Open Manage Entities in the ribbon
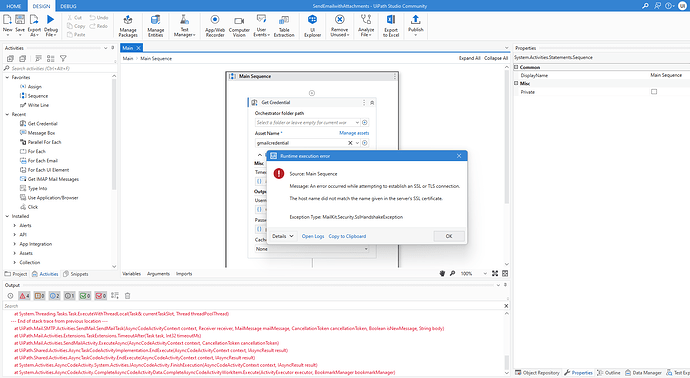Screen dimensions: 690x378 pos(155,26)
